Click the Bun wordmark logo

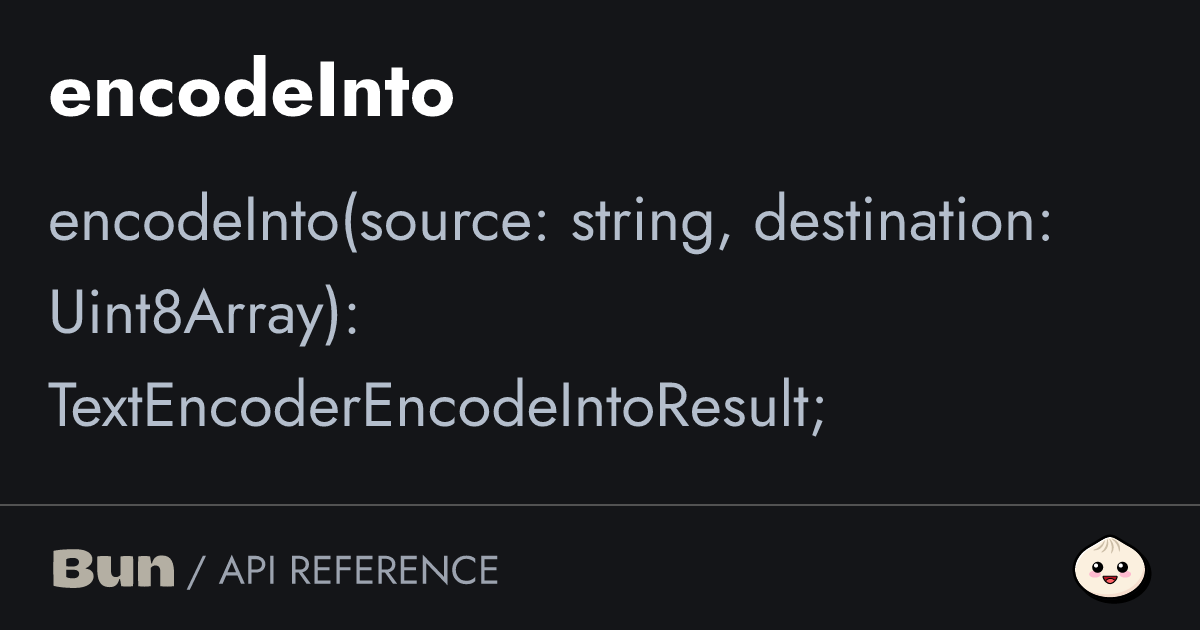click(113, 569)
